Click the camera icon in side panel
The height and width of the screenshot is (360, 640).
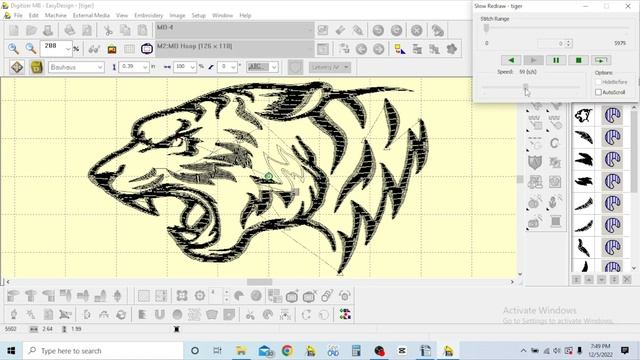[x=534, y=222]
